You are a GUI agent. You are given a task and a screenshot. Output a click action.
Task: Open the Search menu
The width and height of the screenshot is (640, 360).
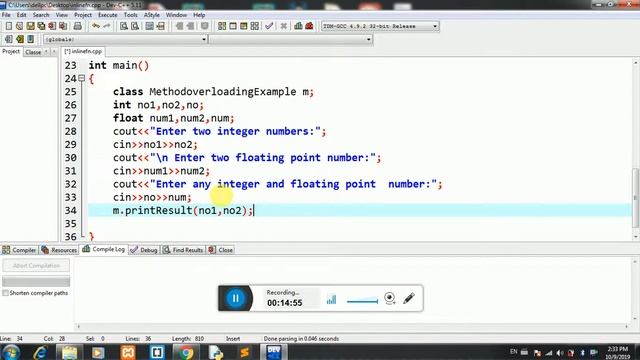point(41,15)
